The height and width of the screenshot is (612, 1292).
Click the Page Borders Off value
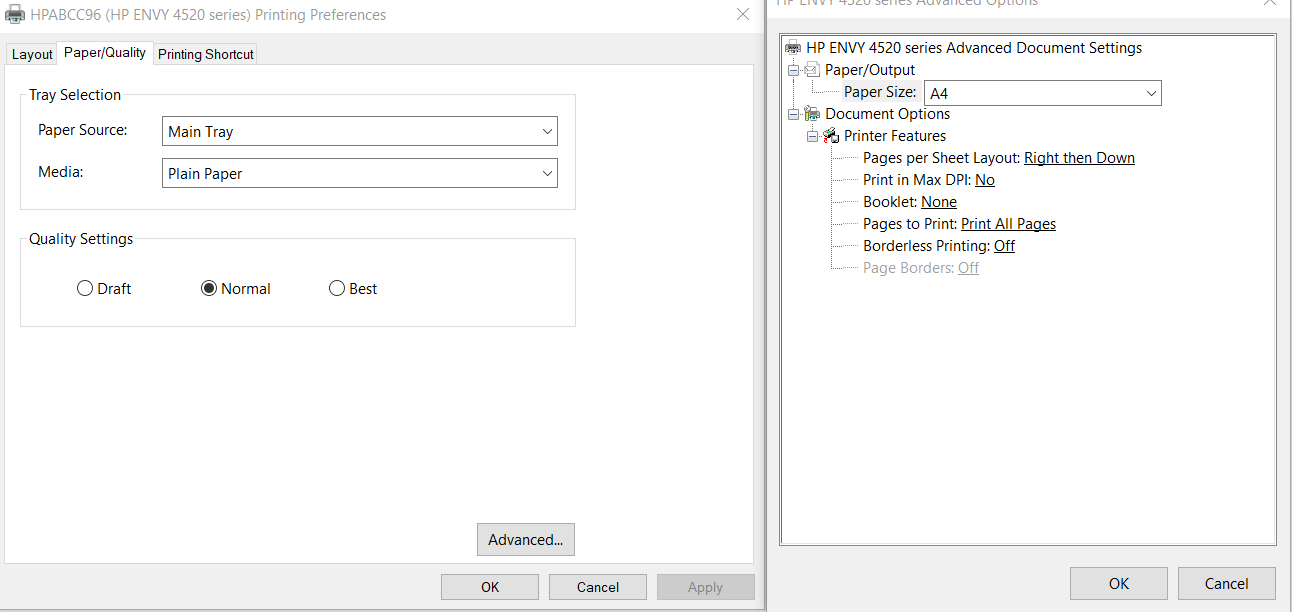[x=968, y=268]
